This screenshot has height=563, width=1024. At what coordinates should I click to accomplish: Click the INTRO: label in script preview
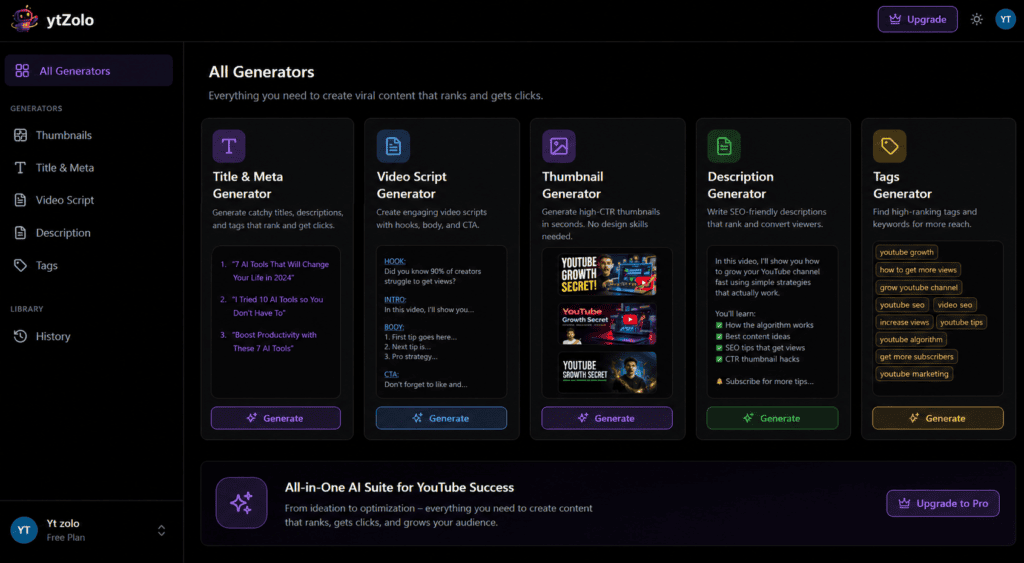tap(395, 299)
